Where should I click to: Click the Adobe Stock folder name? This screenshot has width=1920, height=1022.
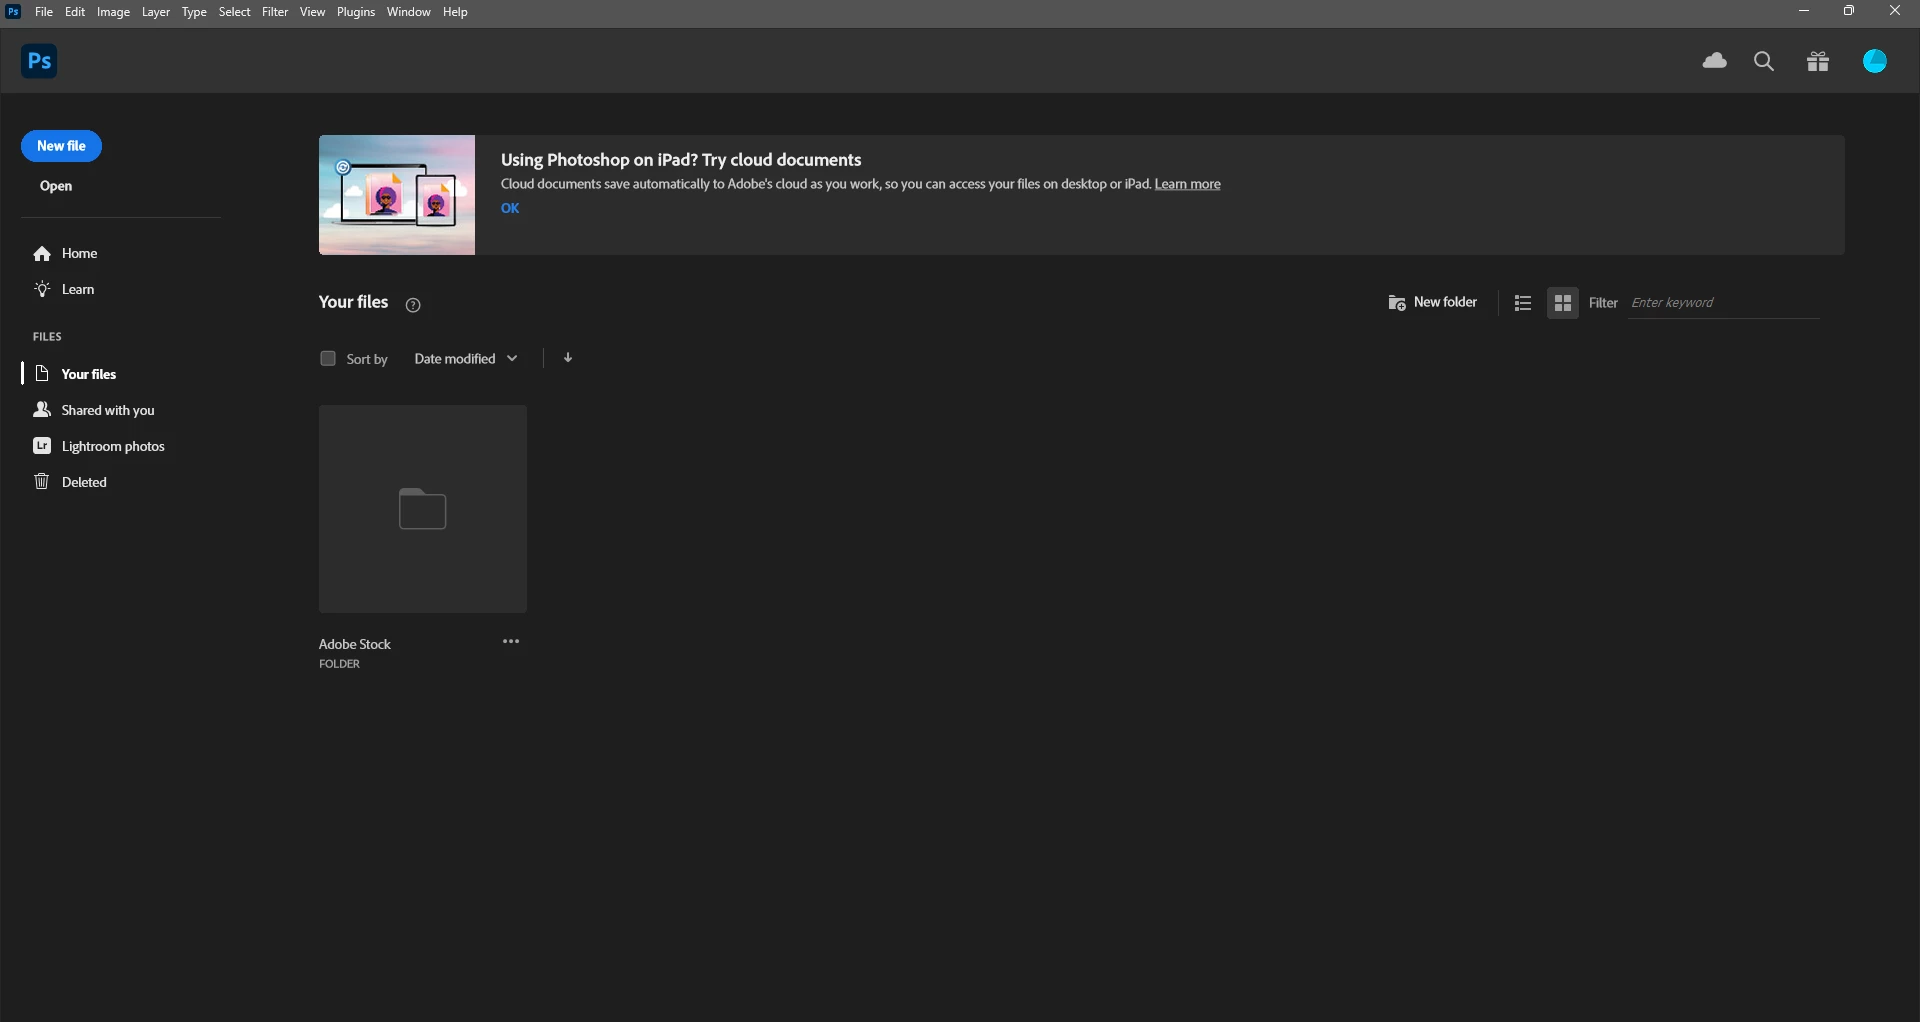(x=355, y=644)
